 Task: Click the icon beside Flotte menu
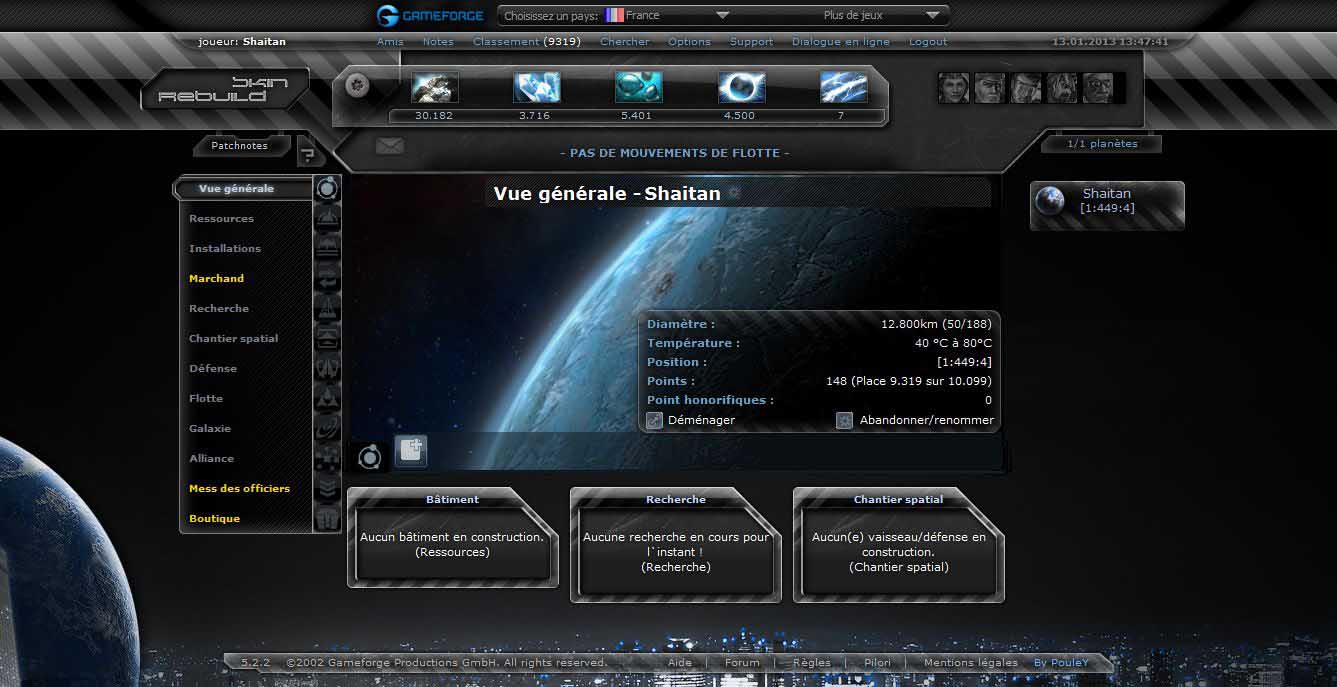[328, 398]
